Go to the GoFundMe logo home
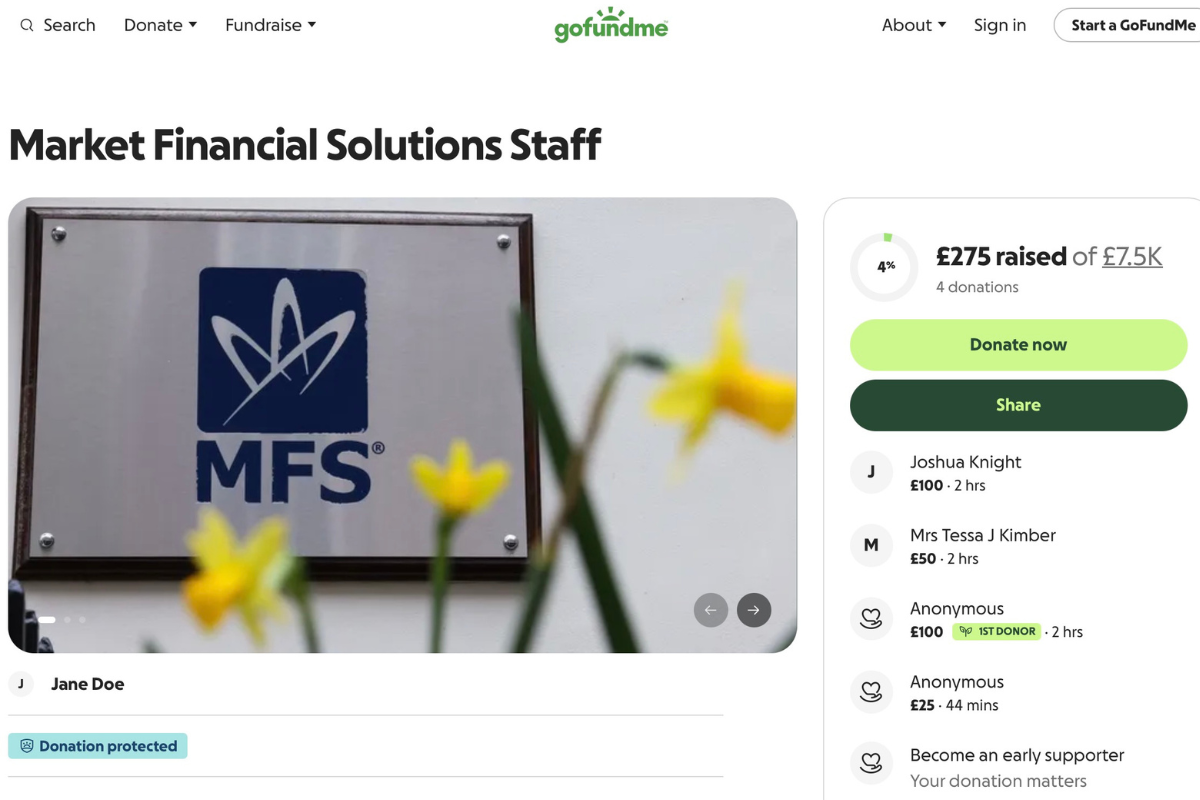 [611, 25]
